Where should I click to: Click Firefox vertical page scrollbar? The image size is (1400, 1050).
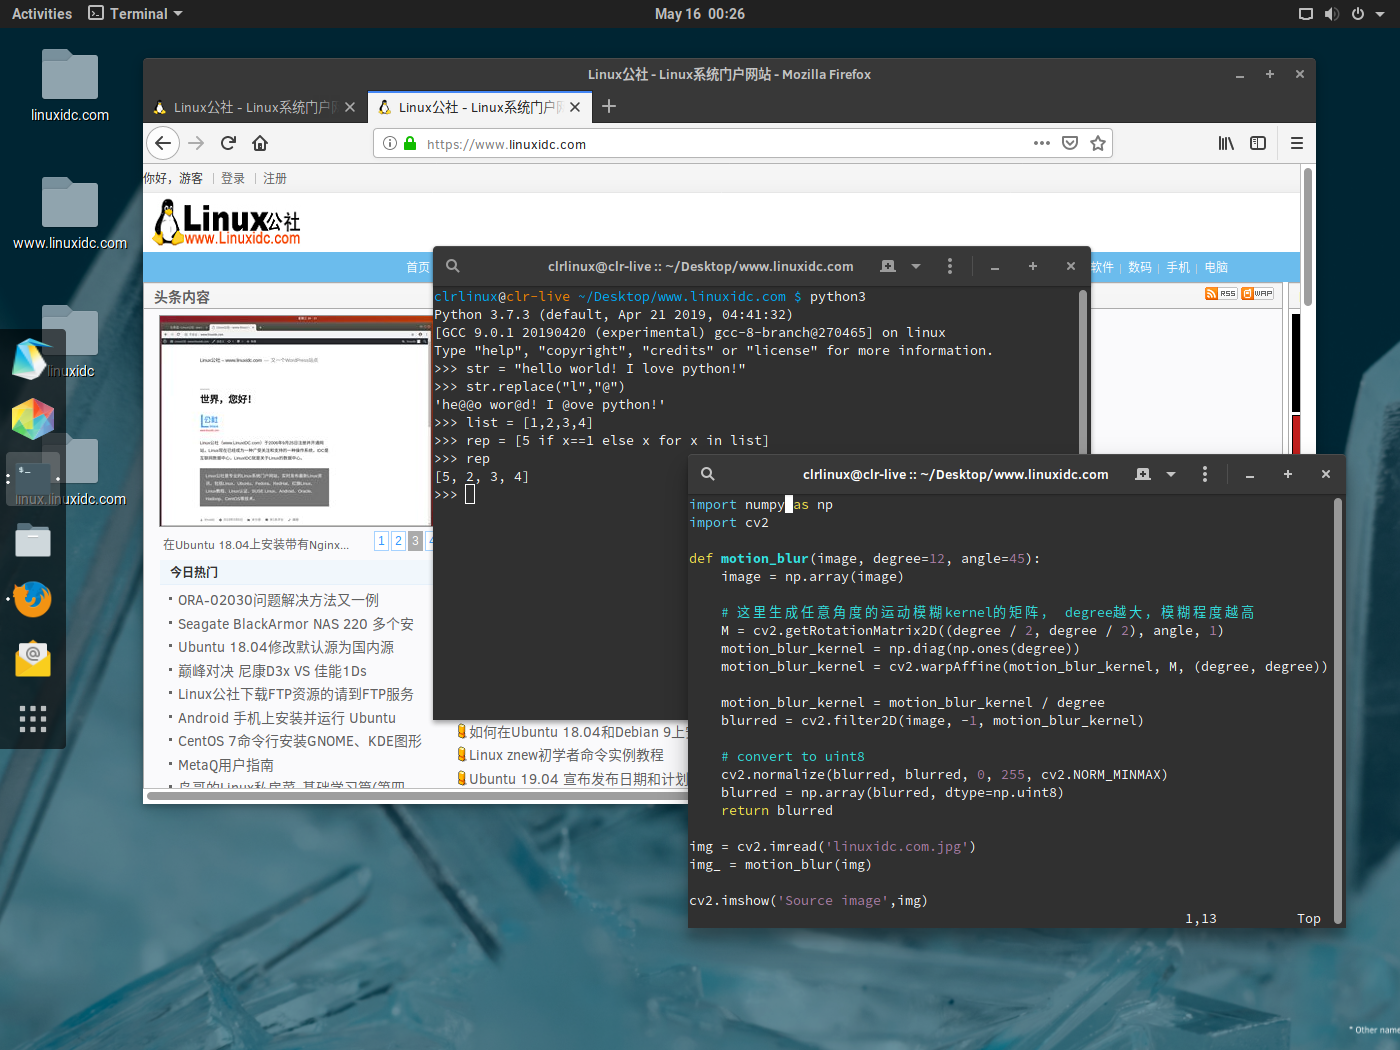pyautogui.click(x=1308, y=237)
